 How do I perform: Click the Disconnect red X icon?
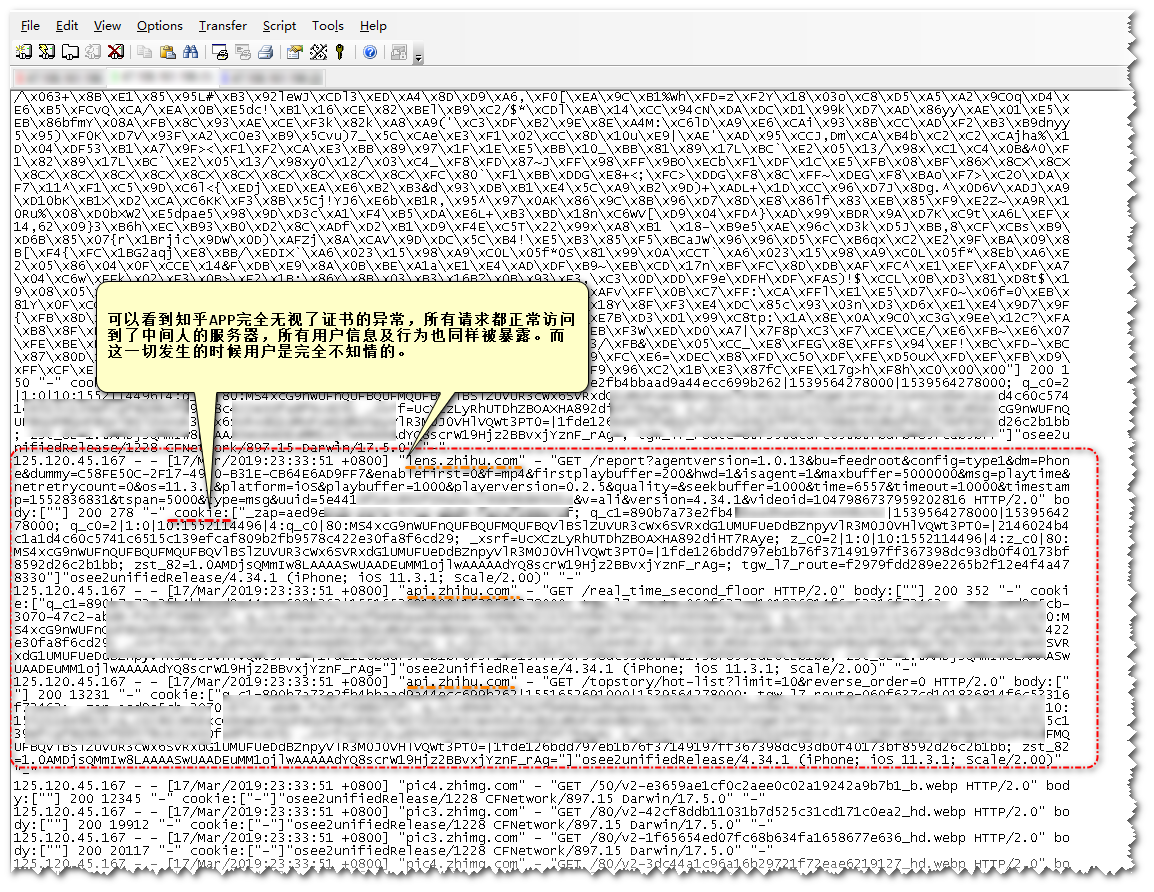tap(115, 52)
